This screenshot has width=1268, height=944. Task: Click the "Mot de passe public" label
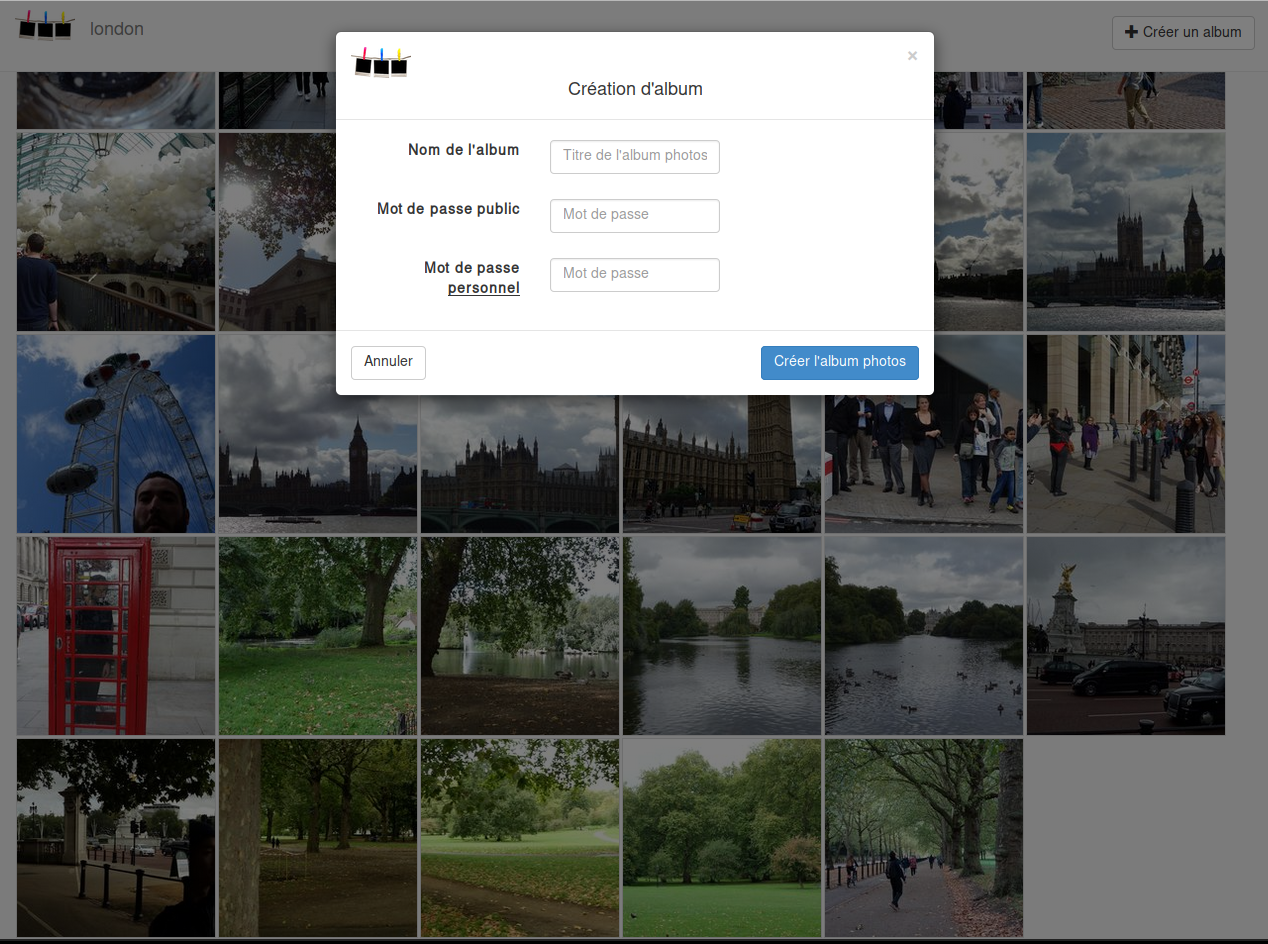point(448,209)
